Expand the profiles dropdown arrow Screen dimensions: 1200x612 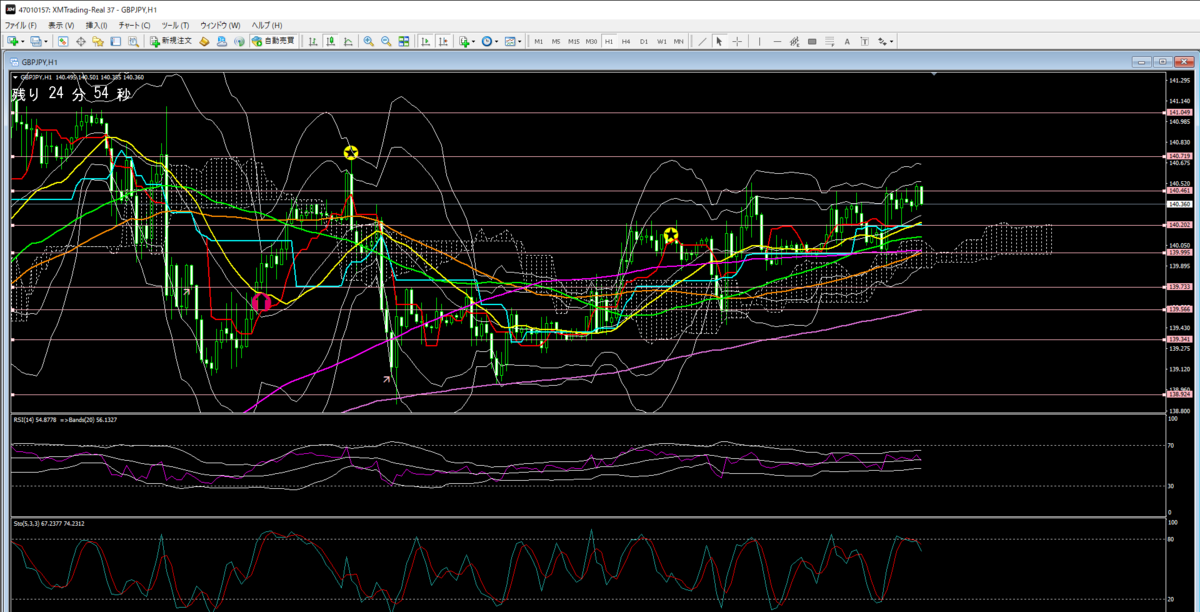click(x=46, y=41)
